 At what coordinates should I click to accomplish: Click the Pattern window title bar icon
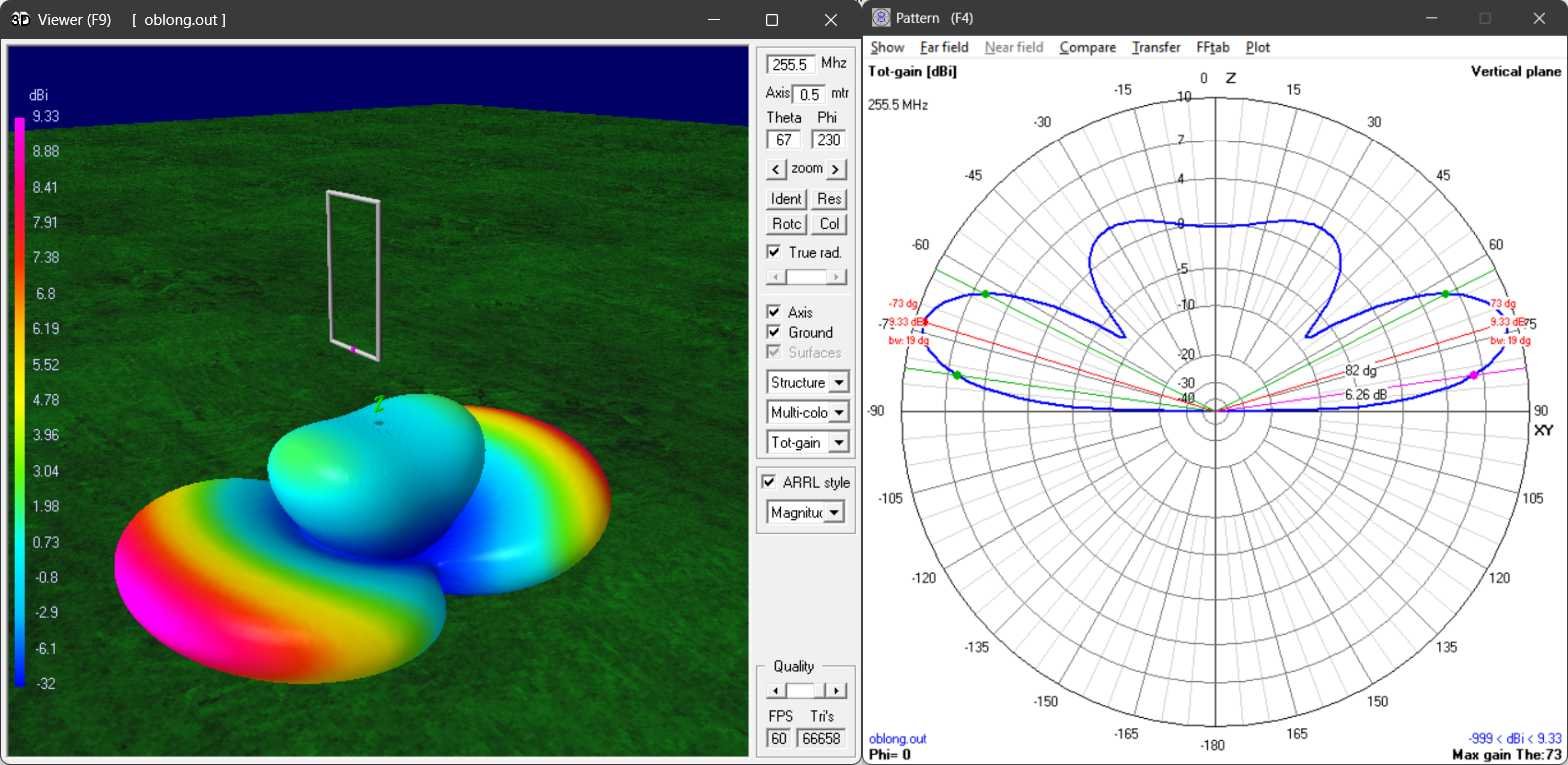(881, 18)
